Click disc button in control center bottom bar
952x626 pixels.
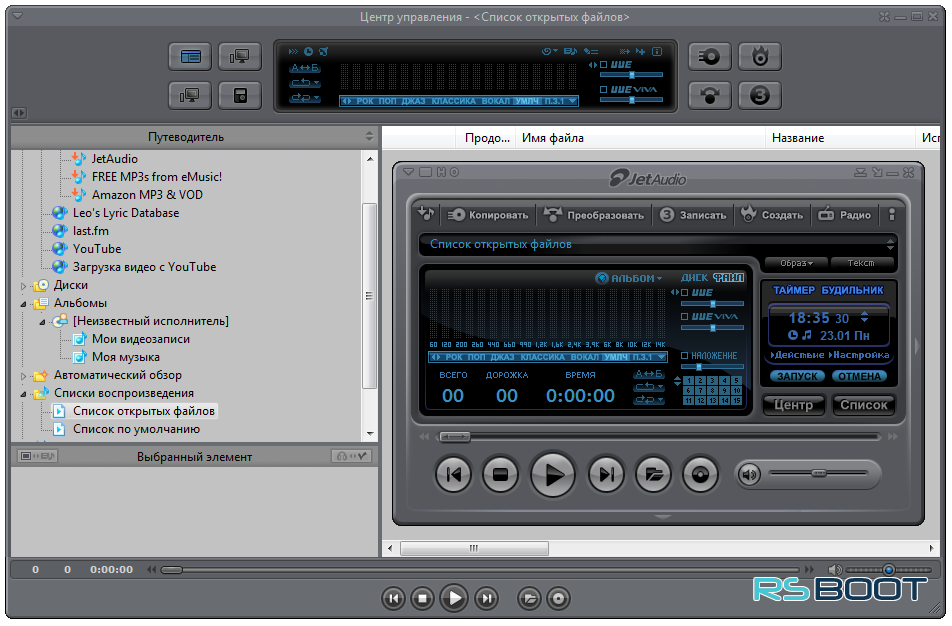point(559,599)
